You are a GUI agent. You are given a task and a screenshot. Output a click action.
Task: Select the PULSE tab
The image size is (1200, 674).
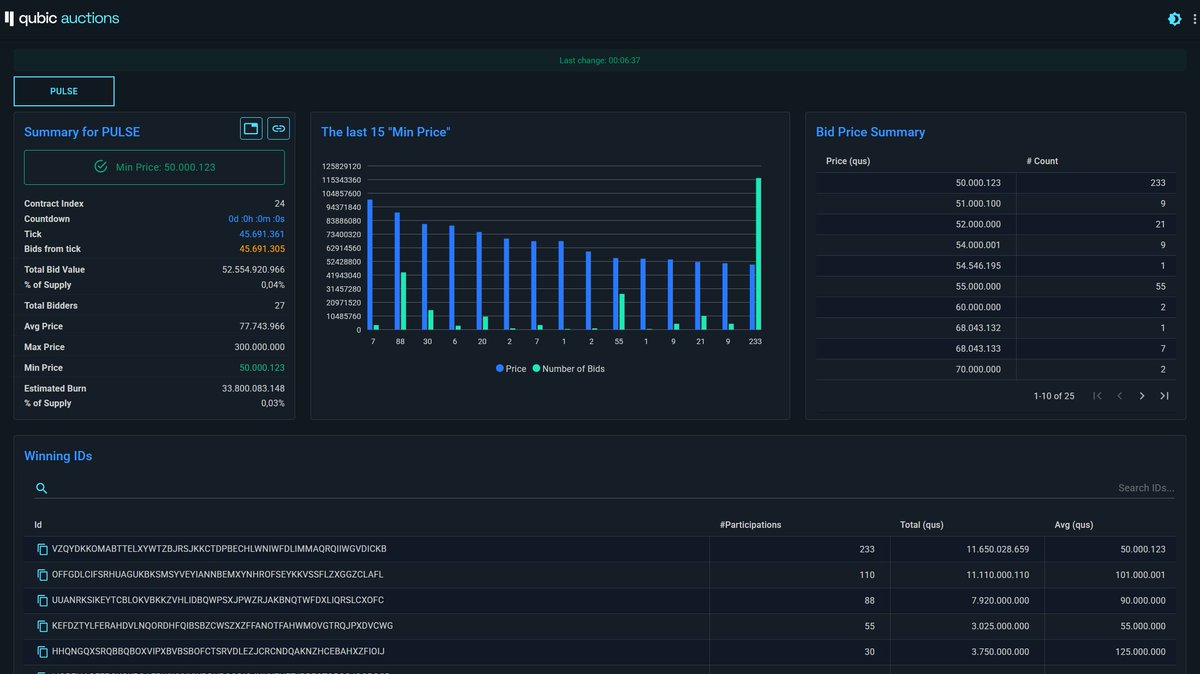pyautogui.click(x=63, y=91)
